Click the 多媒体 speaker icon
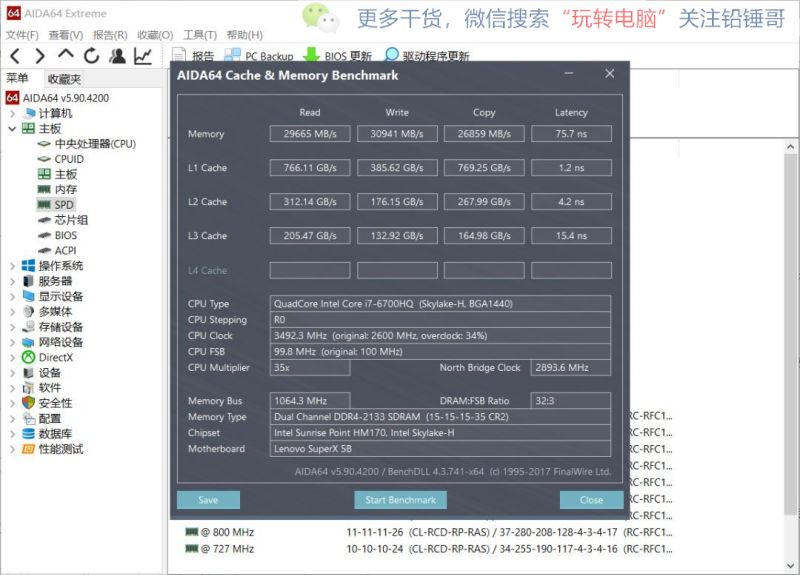The height and width of the screenshot is (575, 800). [29, 311]
